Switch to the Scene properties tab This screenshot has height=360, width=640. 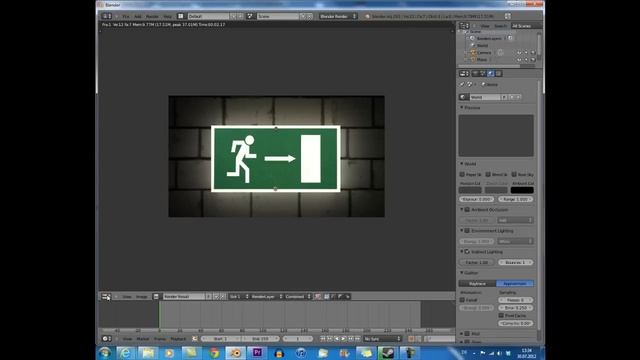[x=483, y=73]
